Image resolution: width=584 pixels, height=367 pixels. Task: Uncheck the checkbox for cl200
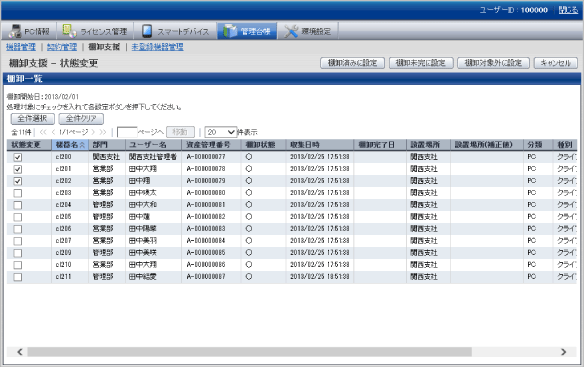[x=18, y=157]
